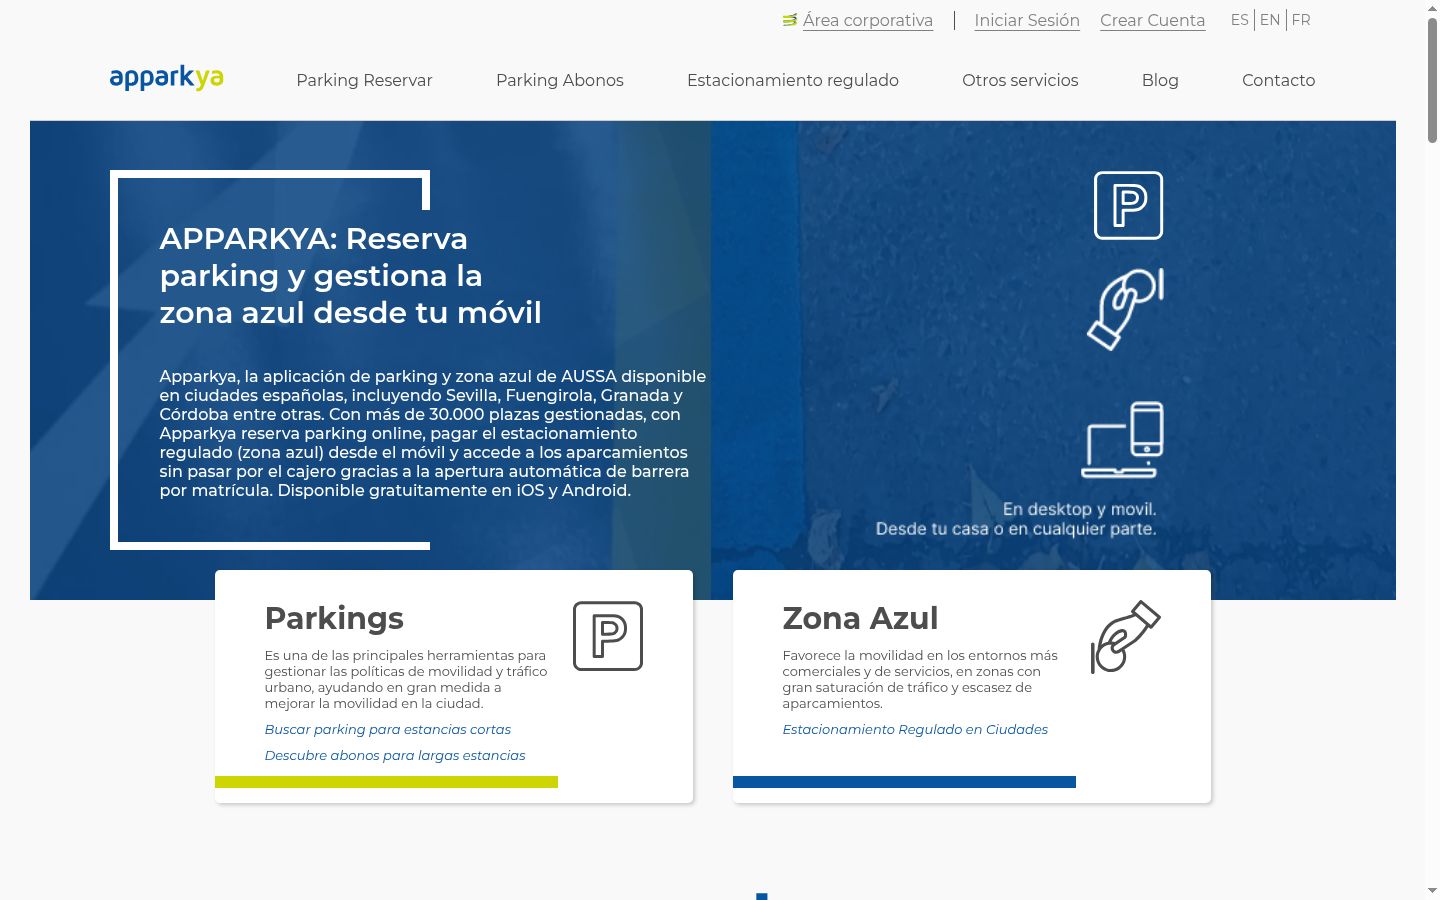The image size is (1440, 900).
Task: Click the APPARKYA banner headline text
Action: pos(350,275)
